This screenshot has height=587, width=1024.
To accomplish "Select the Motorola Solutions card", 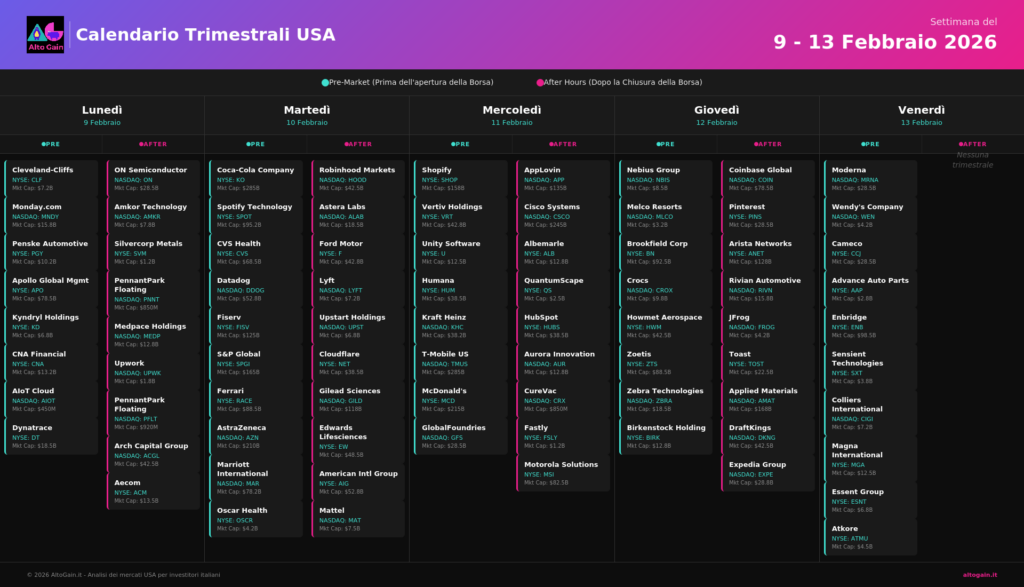I will click(x=563, y=473).
